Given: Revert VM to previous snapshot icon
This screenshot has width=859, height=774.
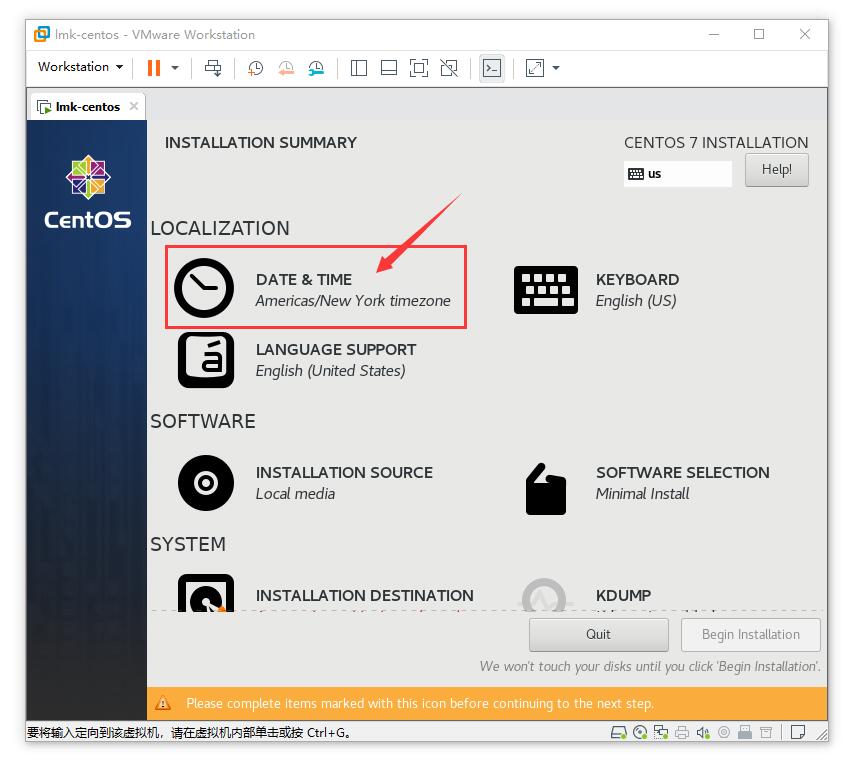Looking at the screenshot, I should point(286,68).
